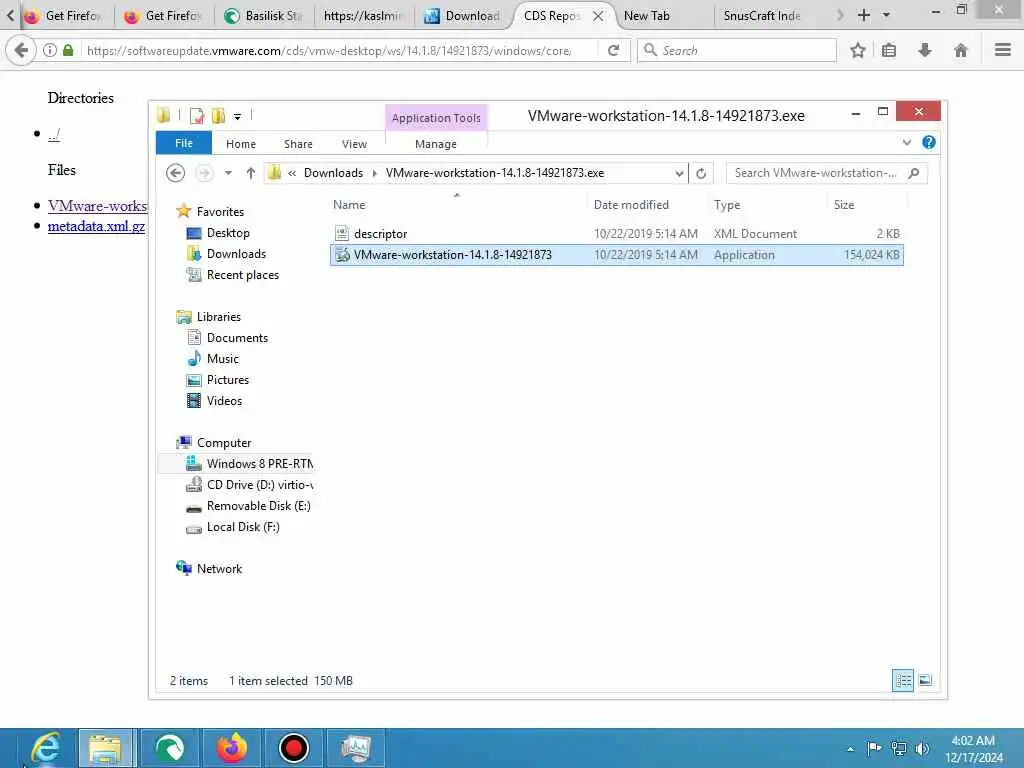Open Music library

tap(223, 359)
